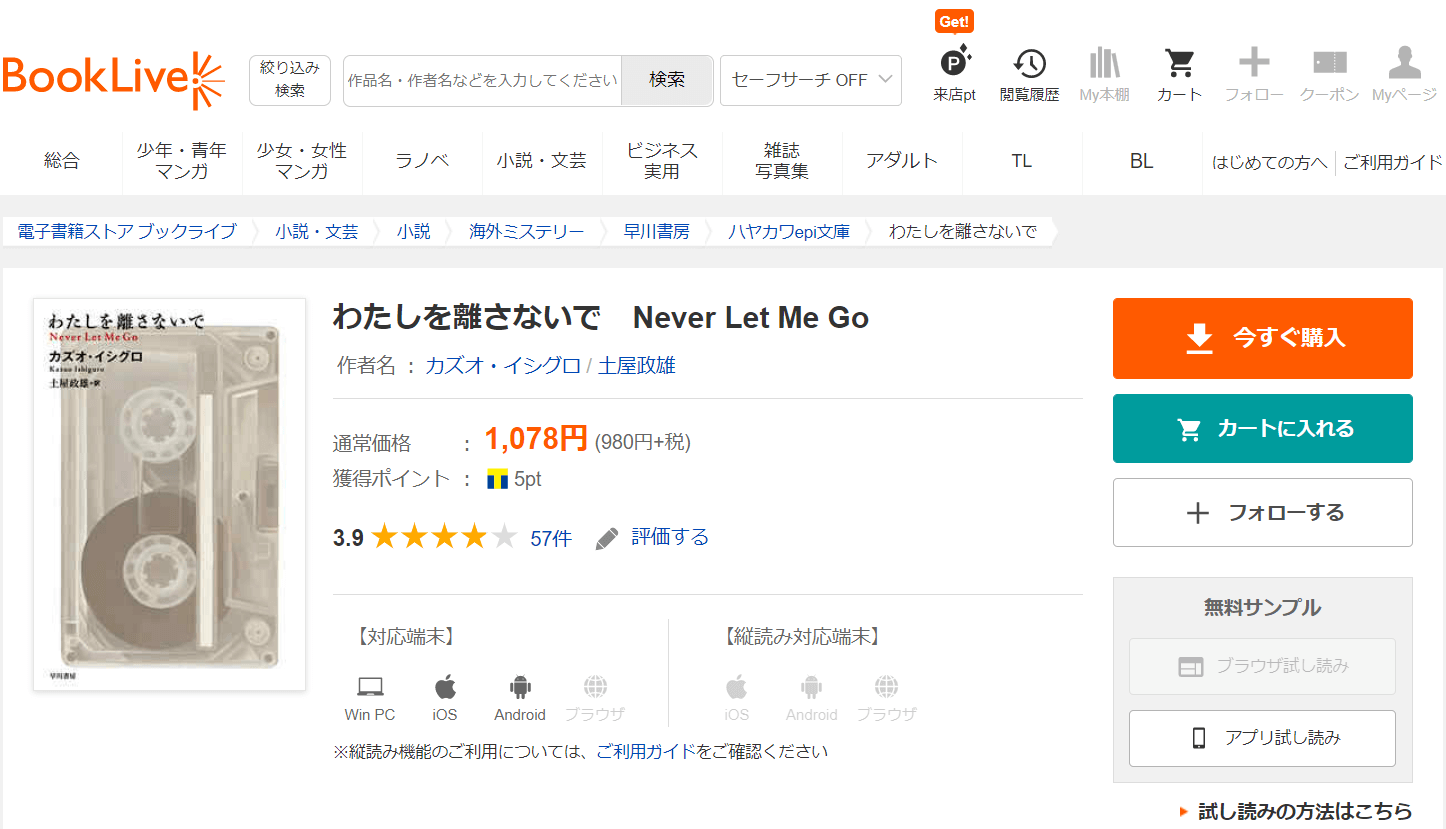The image size is (1446, 829).
Task: Select the 小説・文芸 category tab
Action: click(542, 161)
